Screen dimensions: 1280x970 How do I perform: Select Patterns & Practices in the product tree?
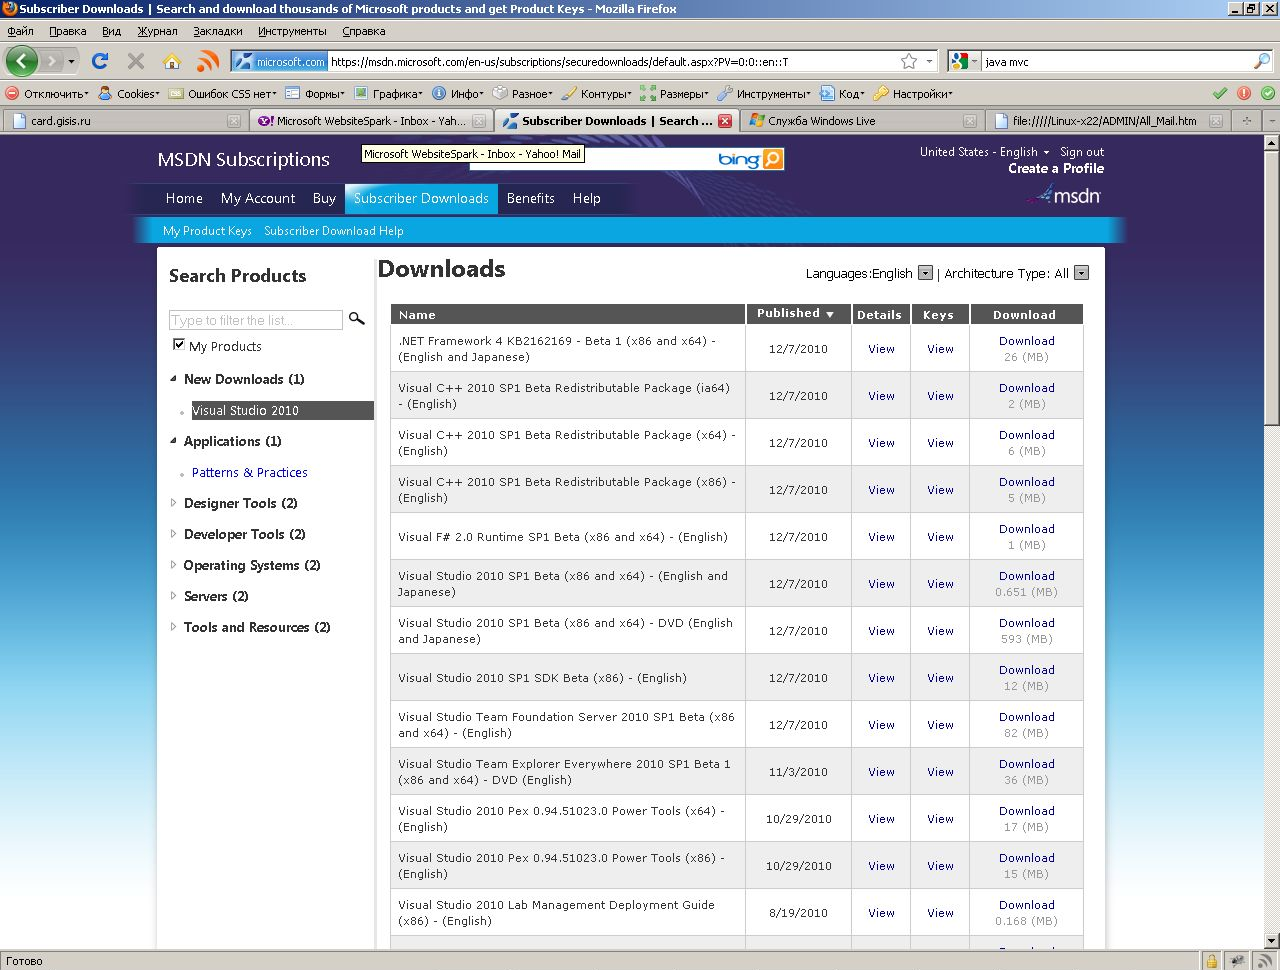point(250,472)
